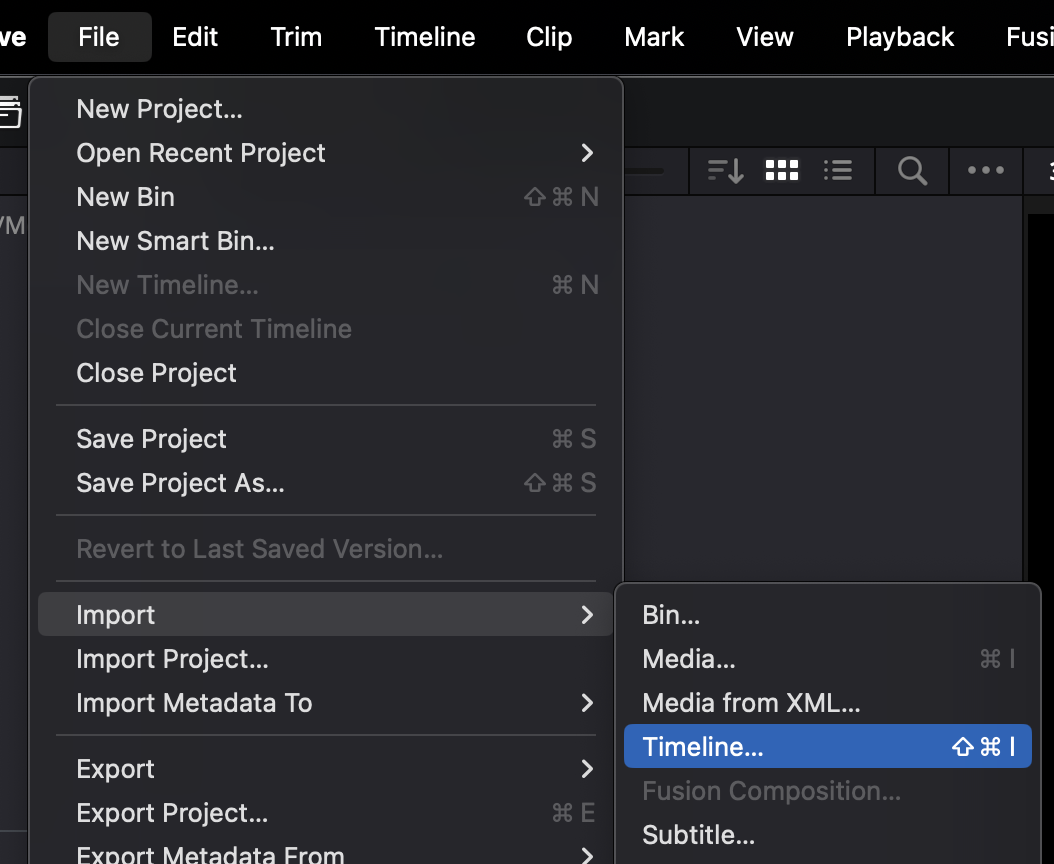The image size is (1054, 864).
Task: Click Close Project
Action: click(x=156, y=373)
